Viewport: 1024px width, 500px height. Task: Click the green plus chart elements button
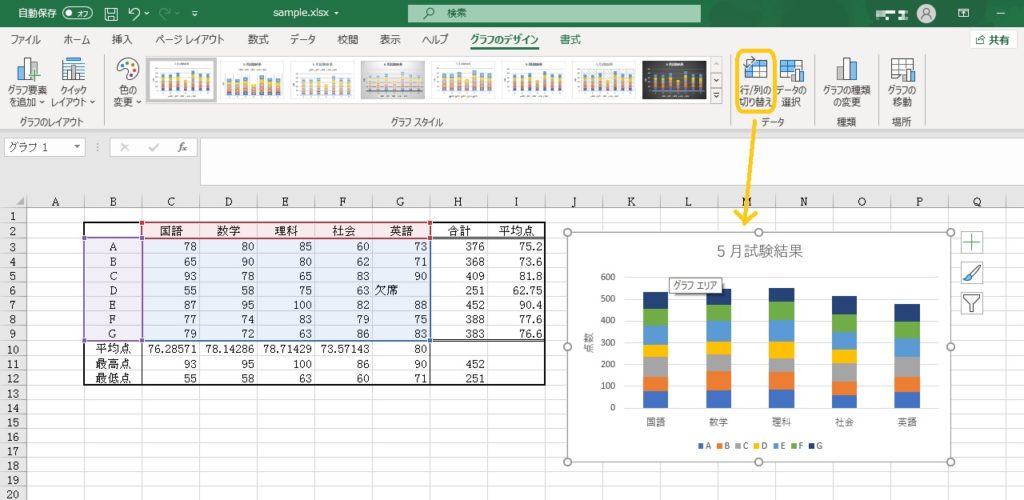pos(972,242)
